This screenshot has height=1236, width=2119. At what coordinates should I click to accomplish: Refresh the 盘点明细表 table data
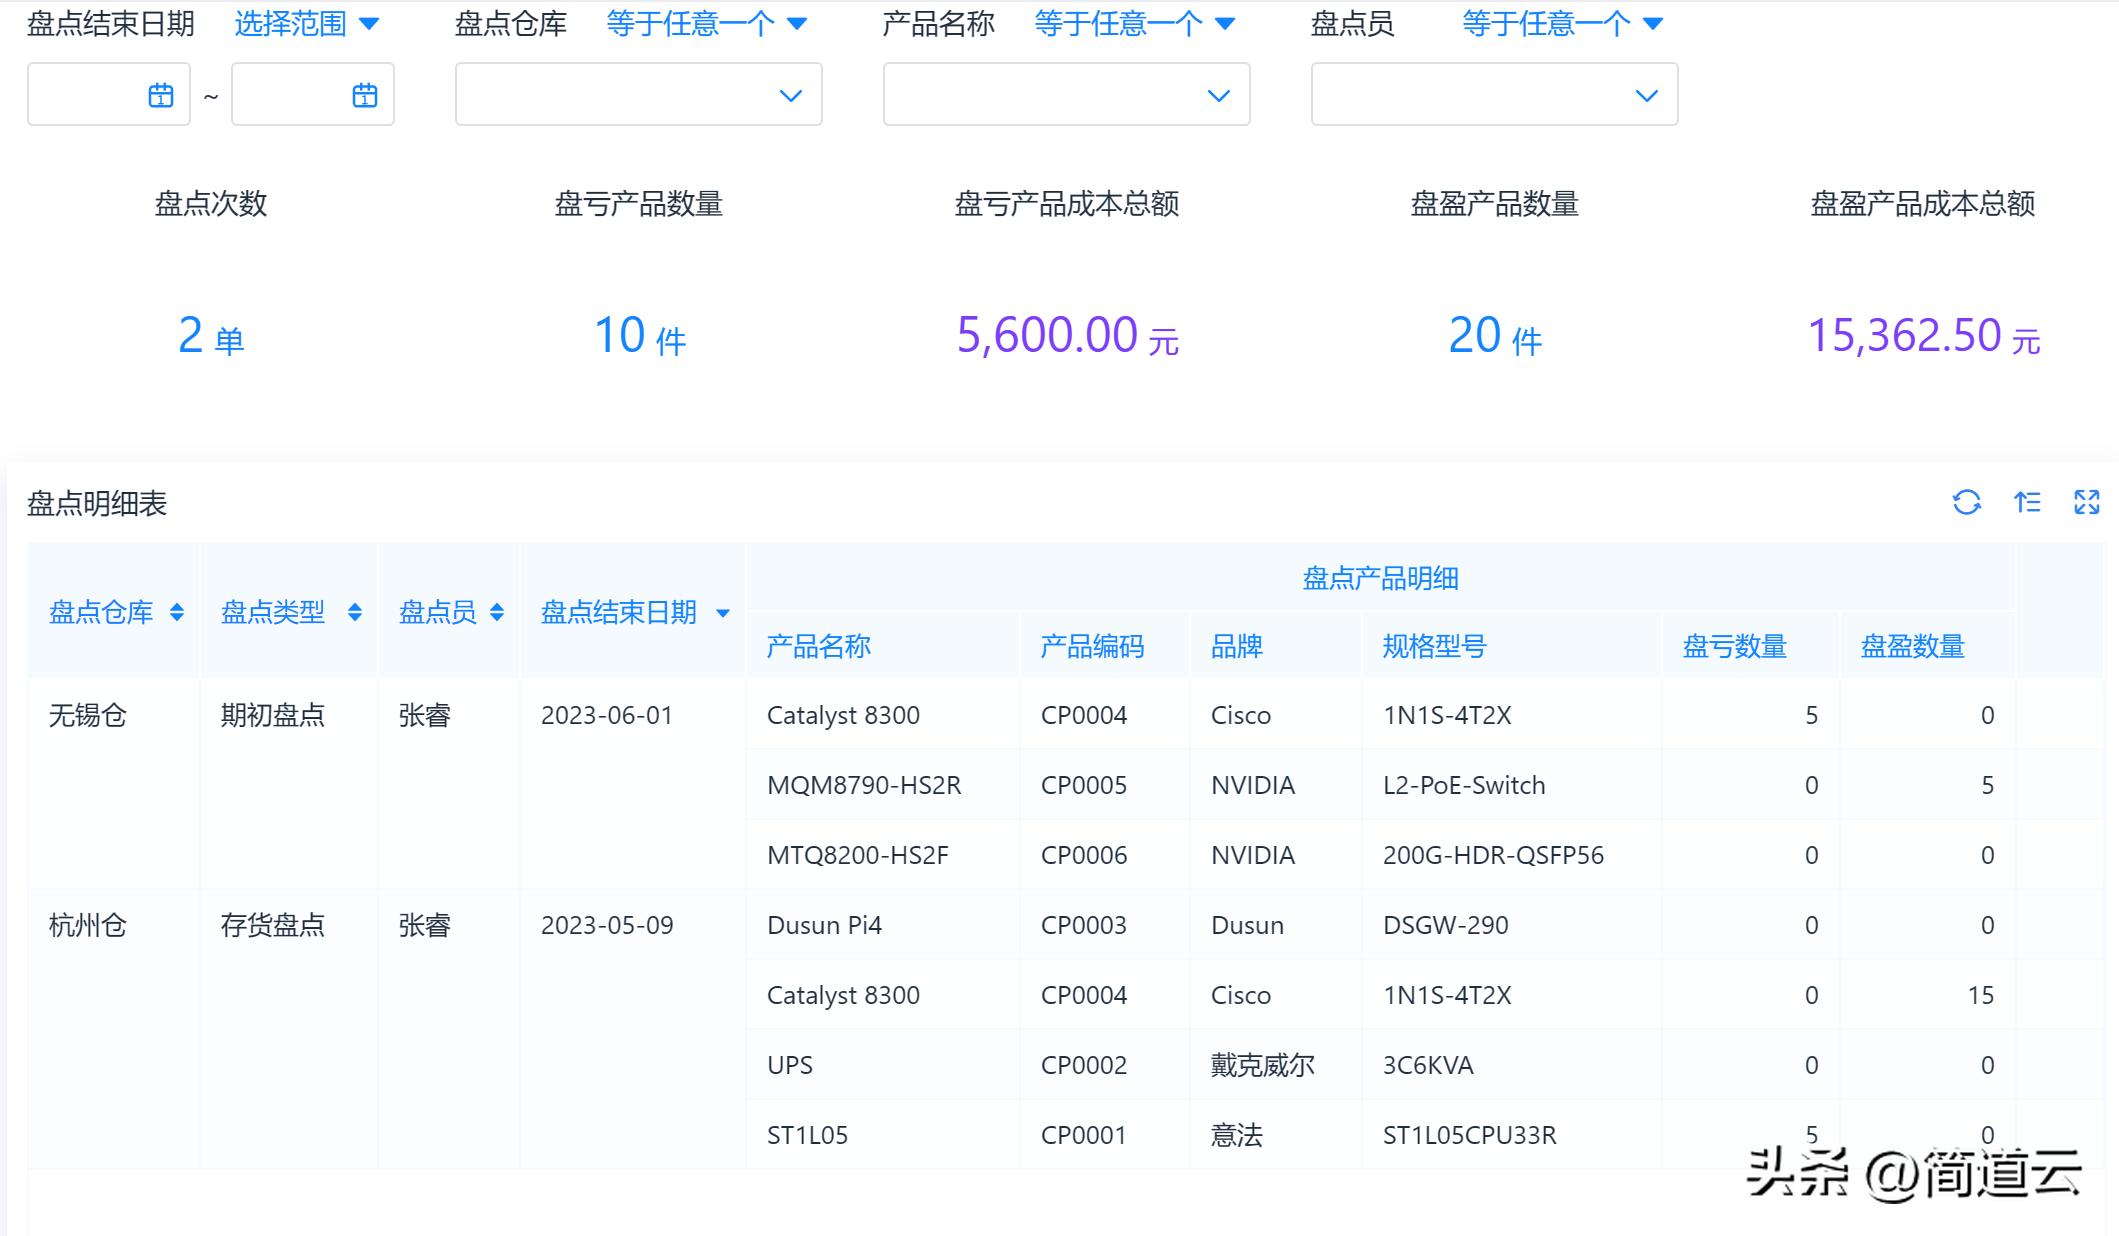pyautogui.click(x=1968, y=503)
